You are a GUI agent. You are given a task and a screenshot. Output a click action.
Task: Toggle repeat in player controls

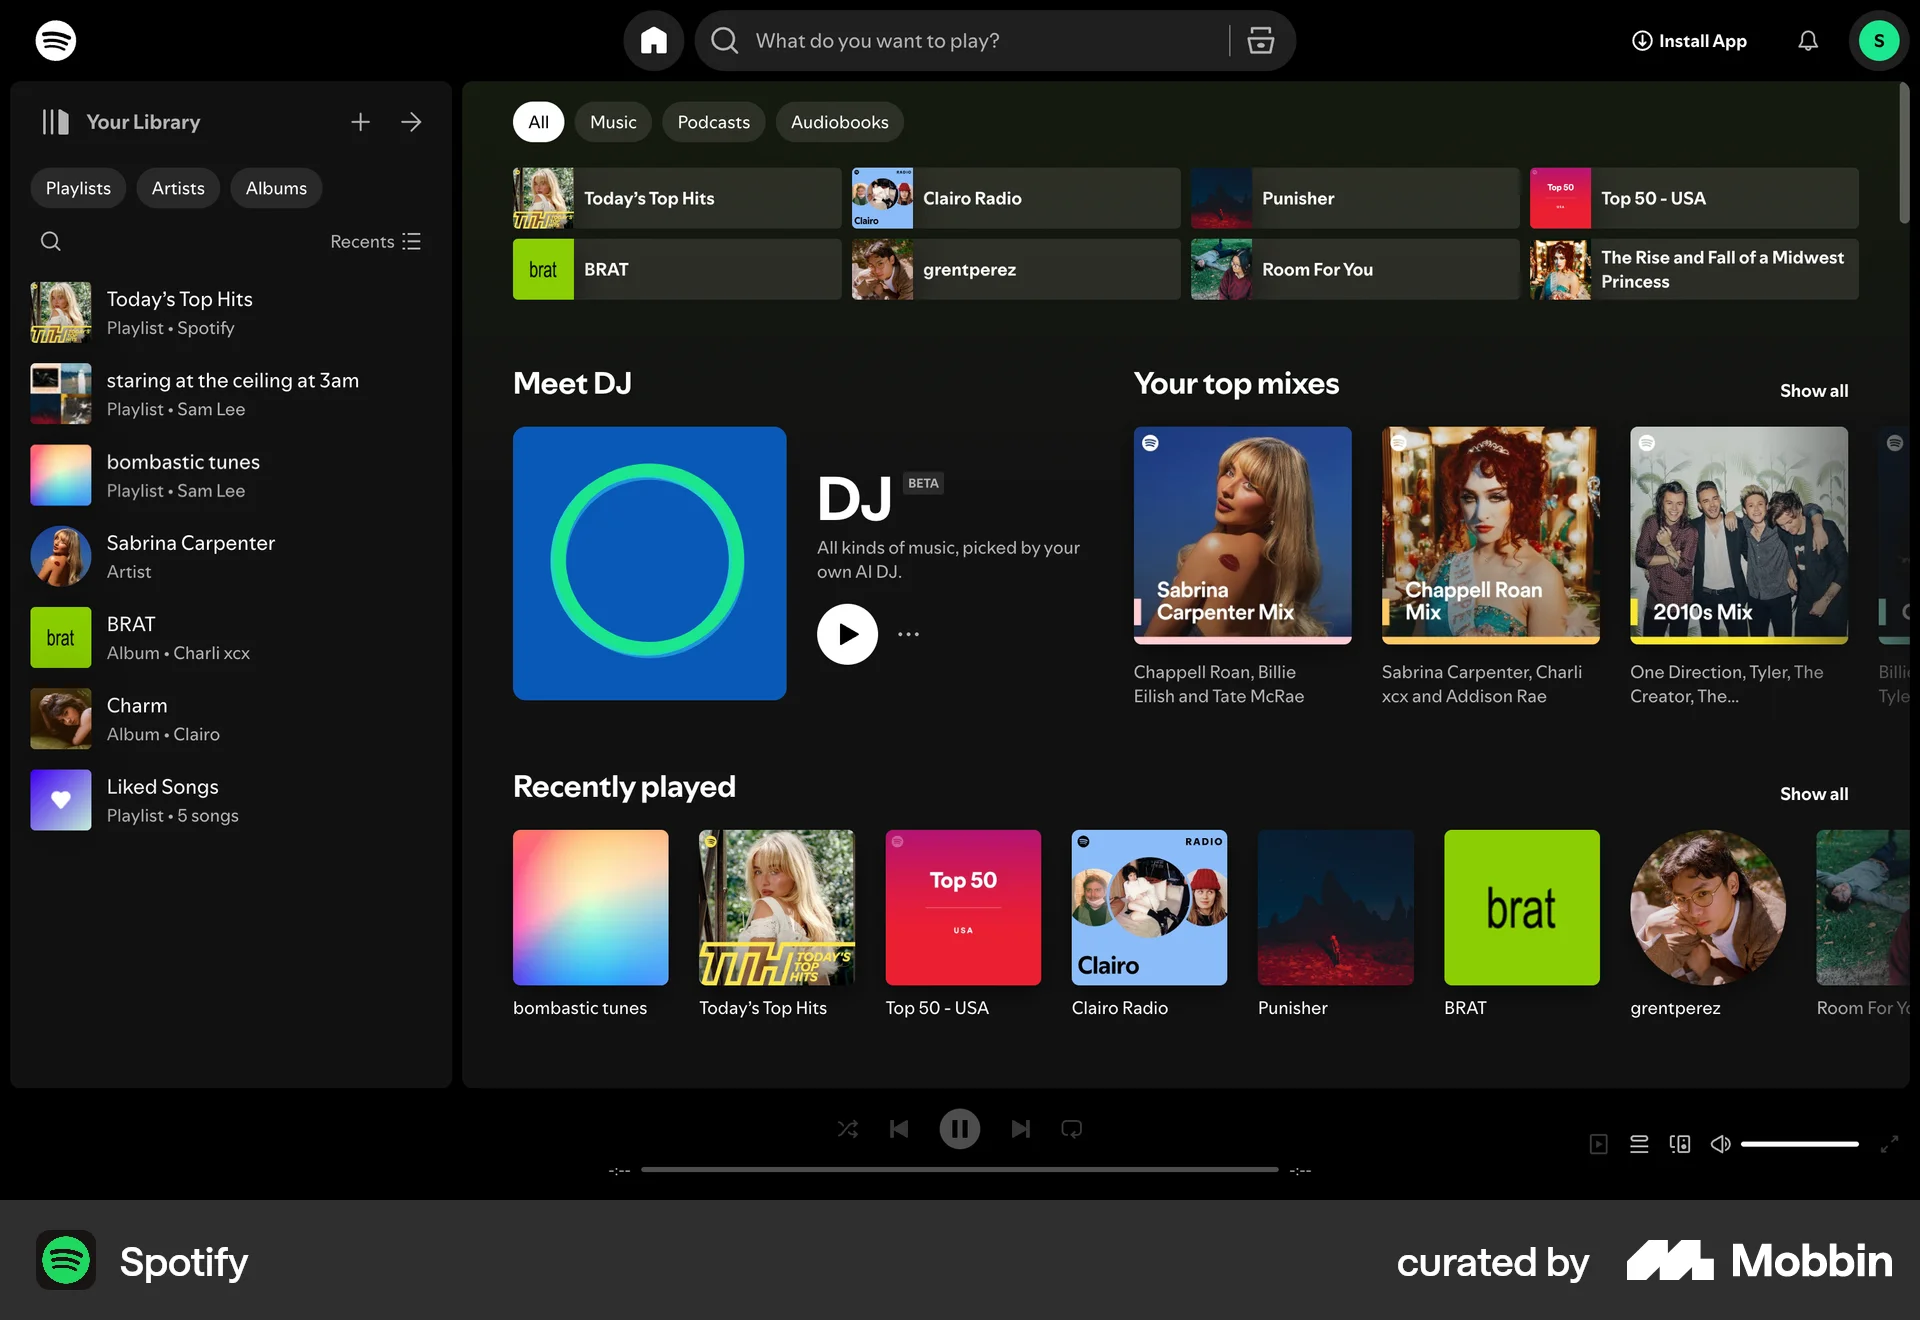(1072, 1129)
